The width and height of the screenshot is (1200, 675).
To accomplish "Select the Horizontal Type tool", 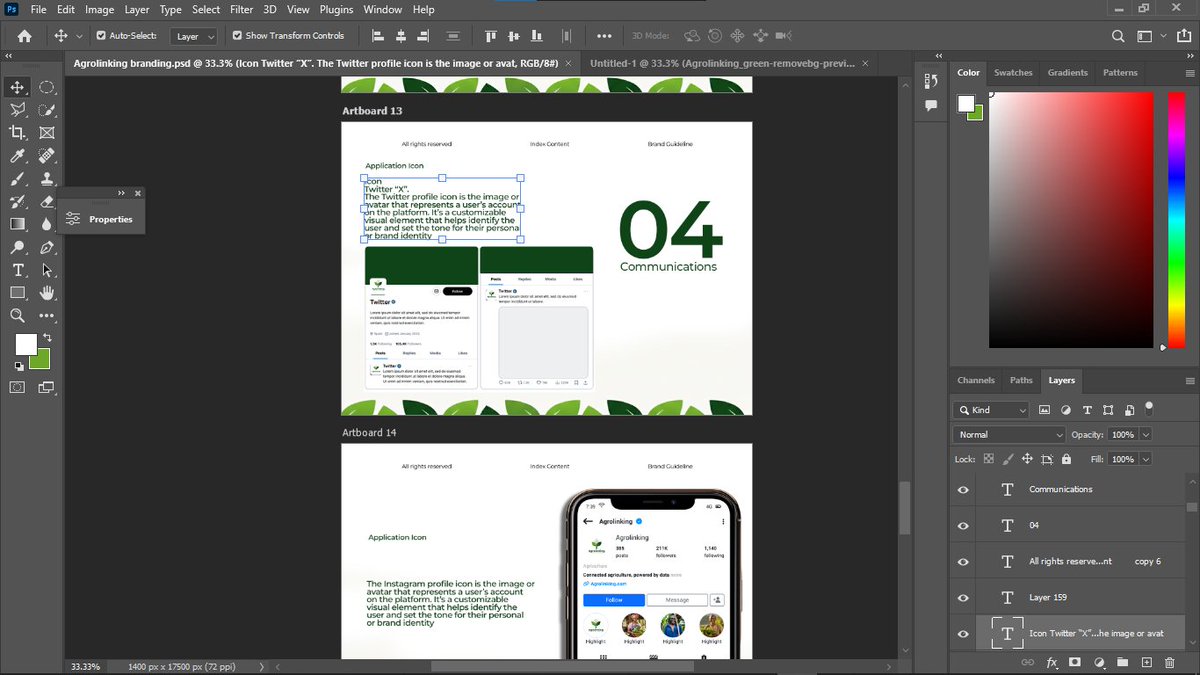I will 18,270.
